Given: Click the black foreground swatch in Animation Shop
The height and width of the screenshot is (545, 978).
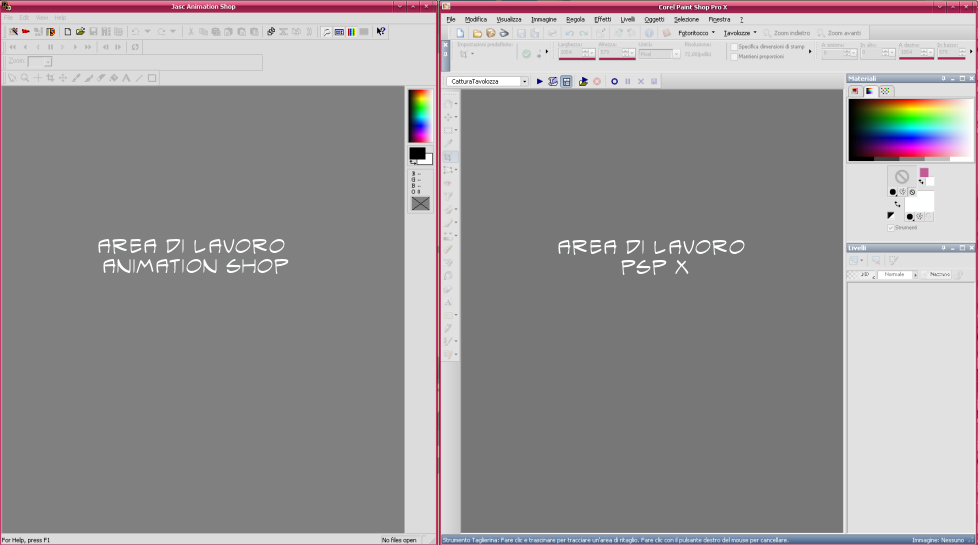Looking at the screenshot, I should coord(417,153).
